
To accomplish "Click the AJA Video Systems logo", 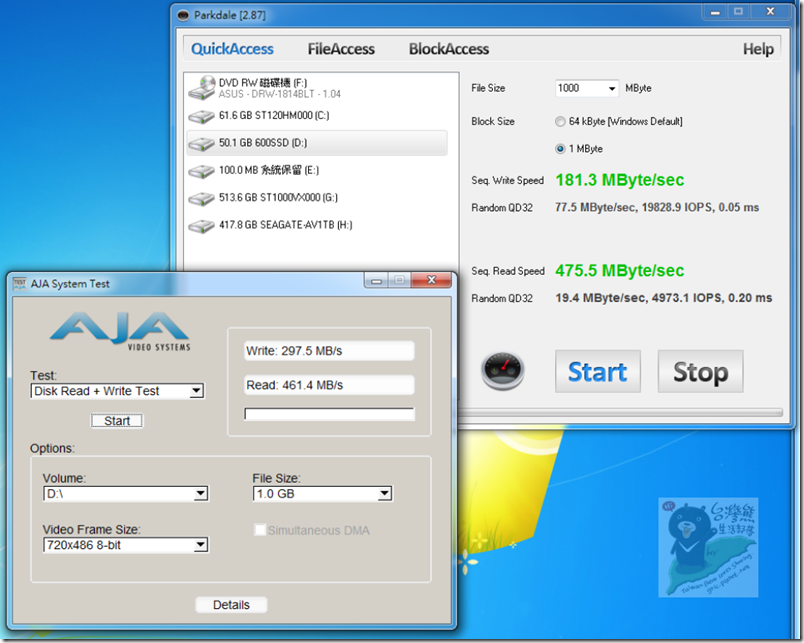I will [120, 331].
